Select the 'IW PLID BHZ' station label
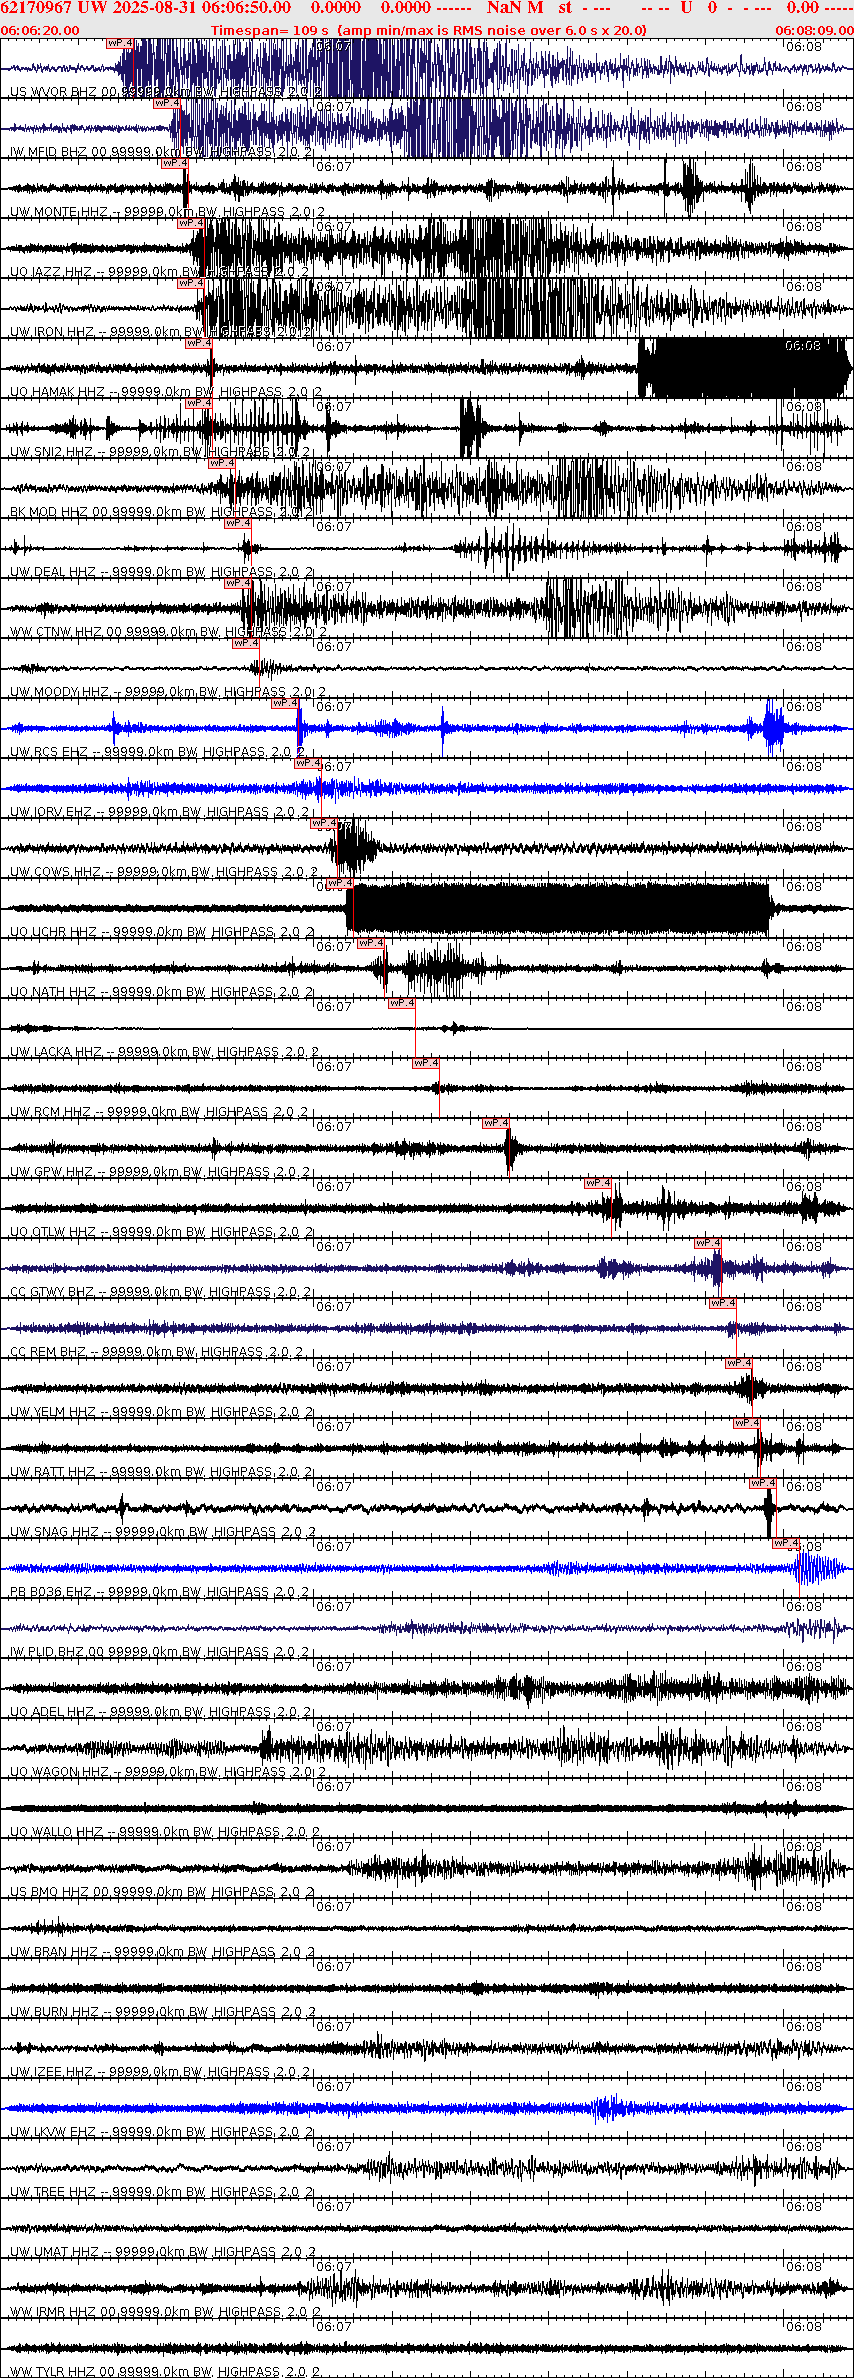The height and width of the screenshot is (2378, 854). point(47,1652)
